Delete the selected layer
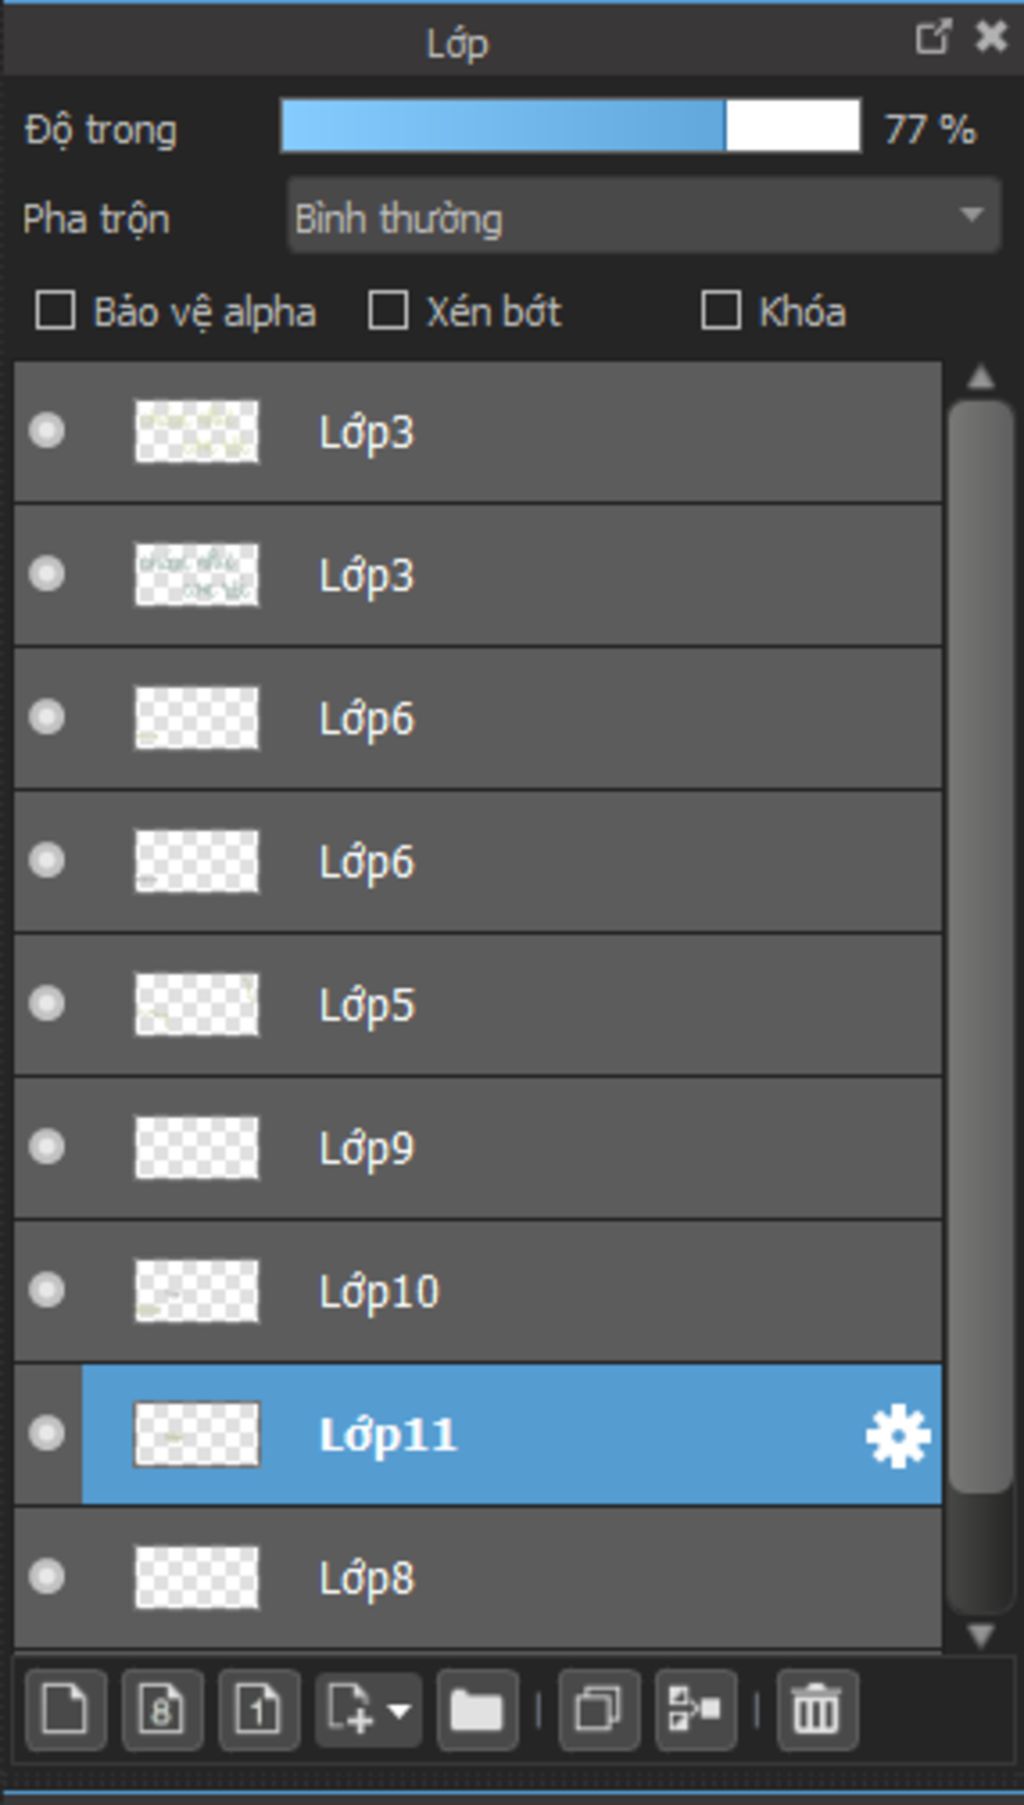Viewport: 1024px width, 1805px height. click(x=816, y=1710)
